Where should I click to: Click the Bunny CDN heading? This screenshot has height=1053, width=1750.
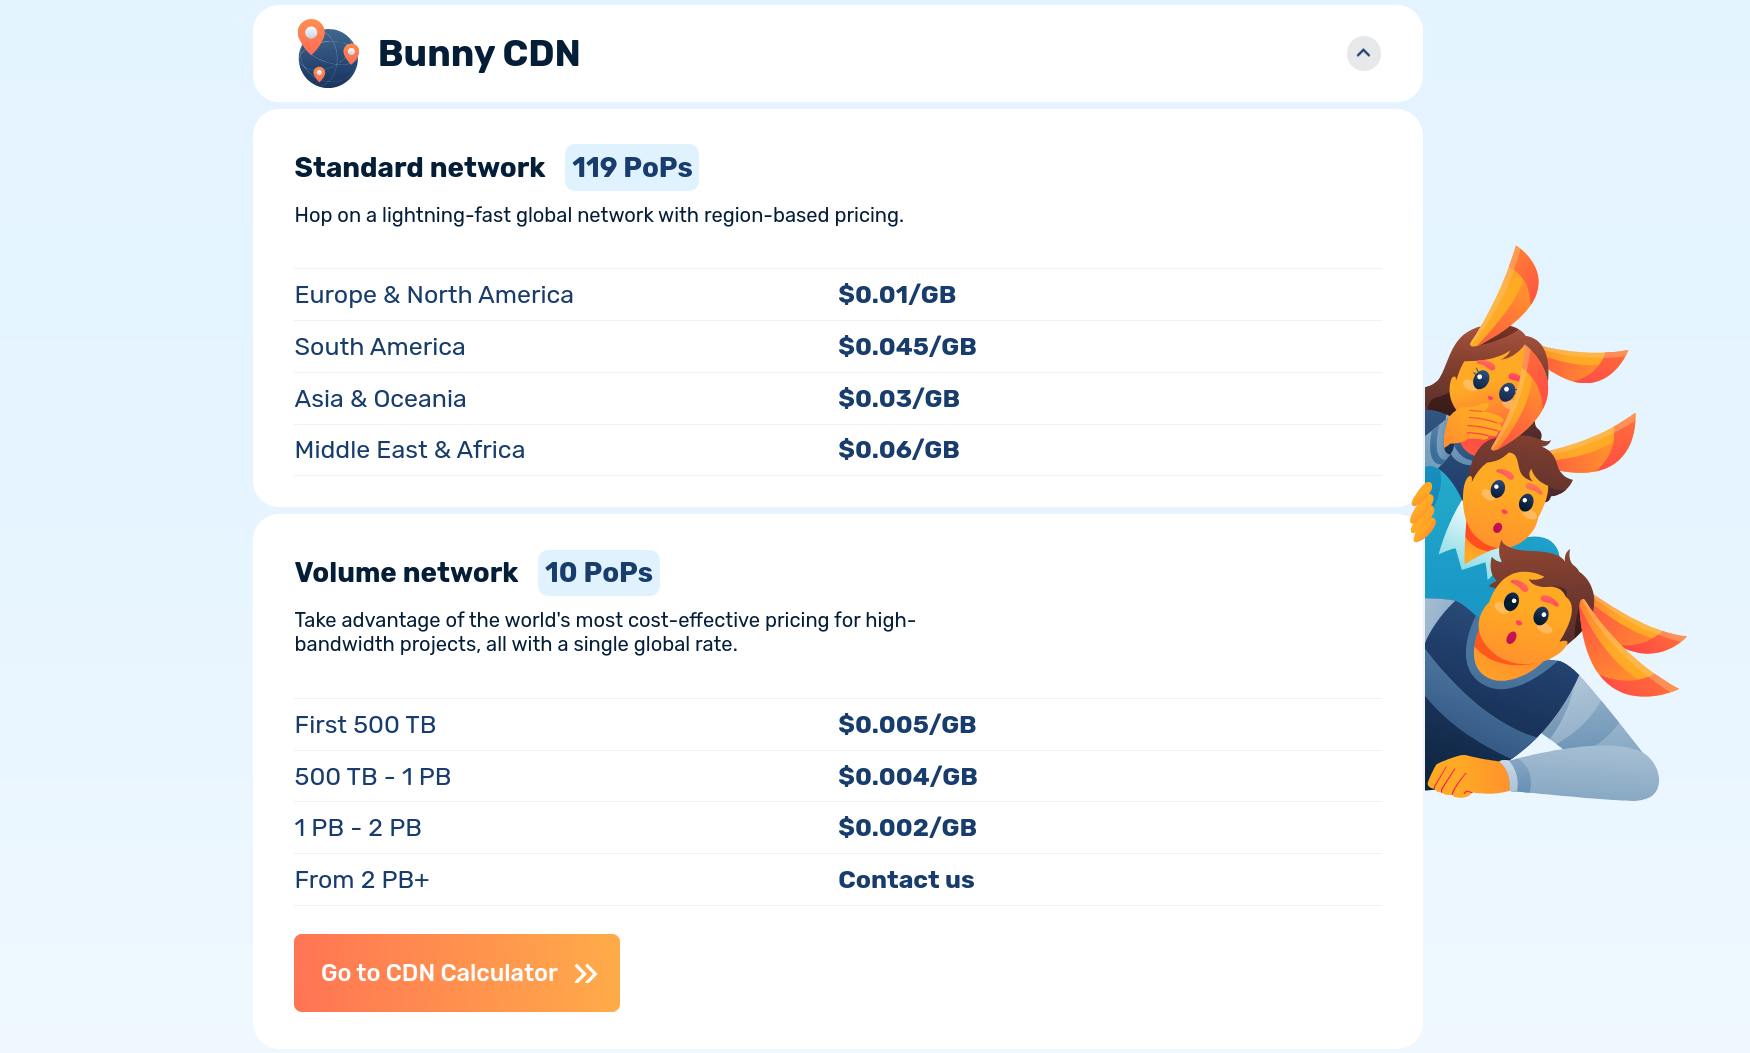[x=478, y=54]
